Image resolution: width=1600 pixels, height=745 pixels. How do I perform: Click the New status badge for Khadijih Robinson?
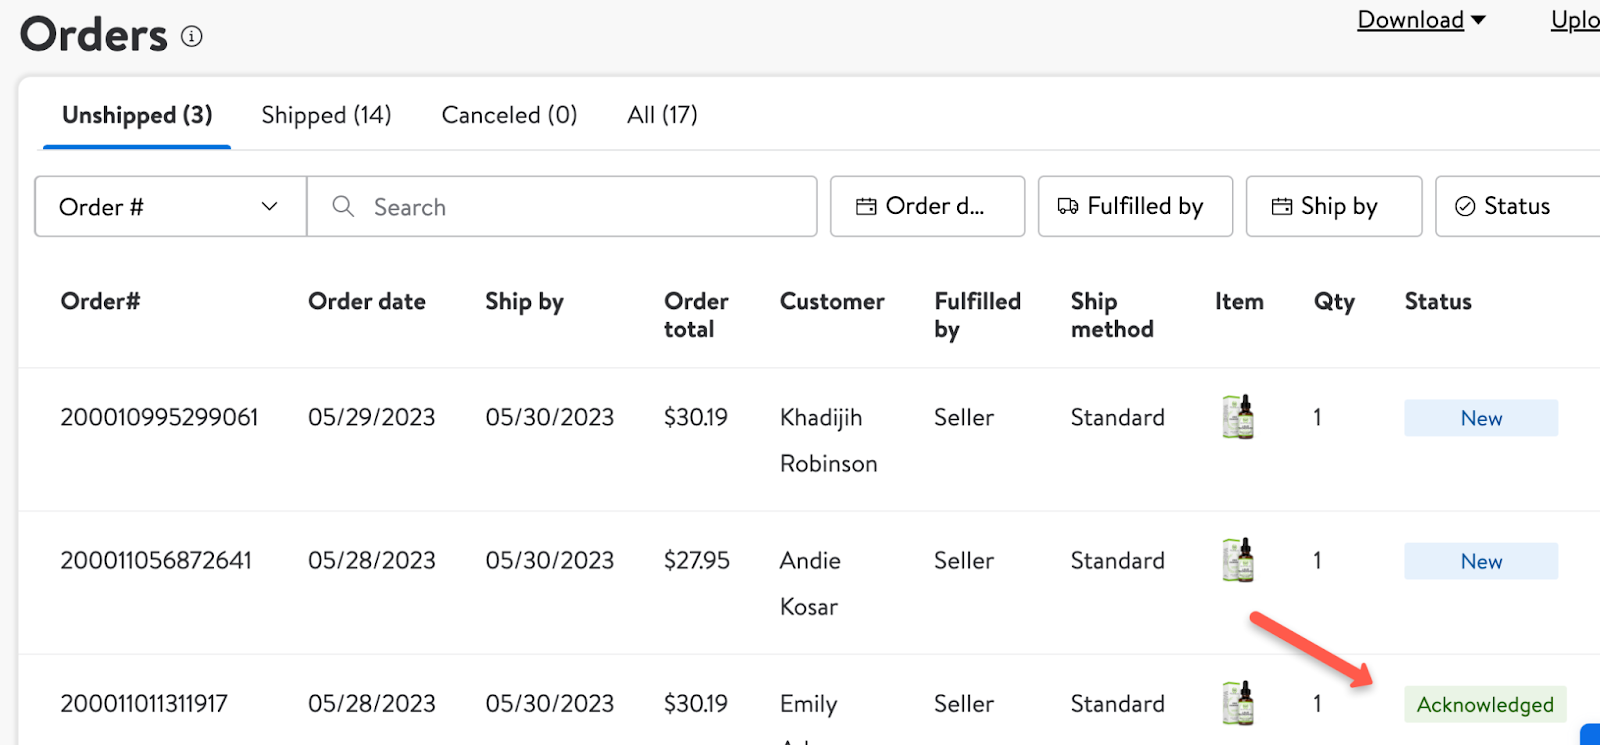(x=1481, y=418)
